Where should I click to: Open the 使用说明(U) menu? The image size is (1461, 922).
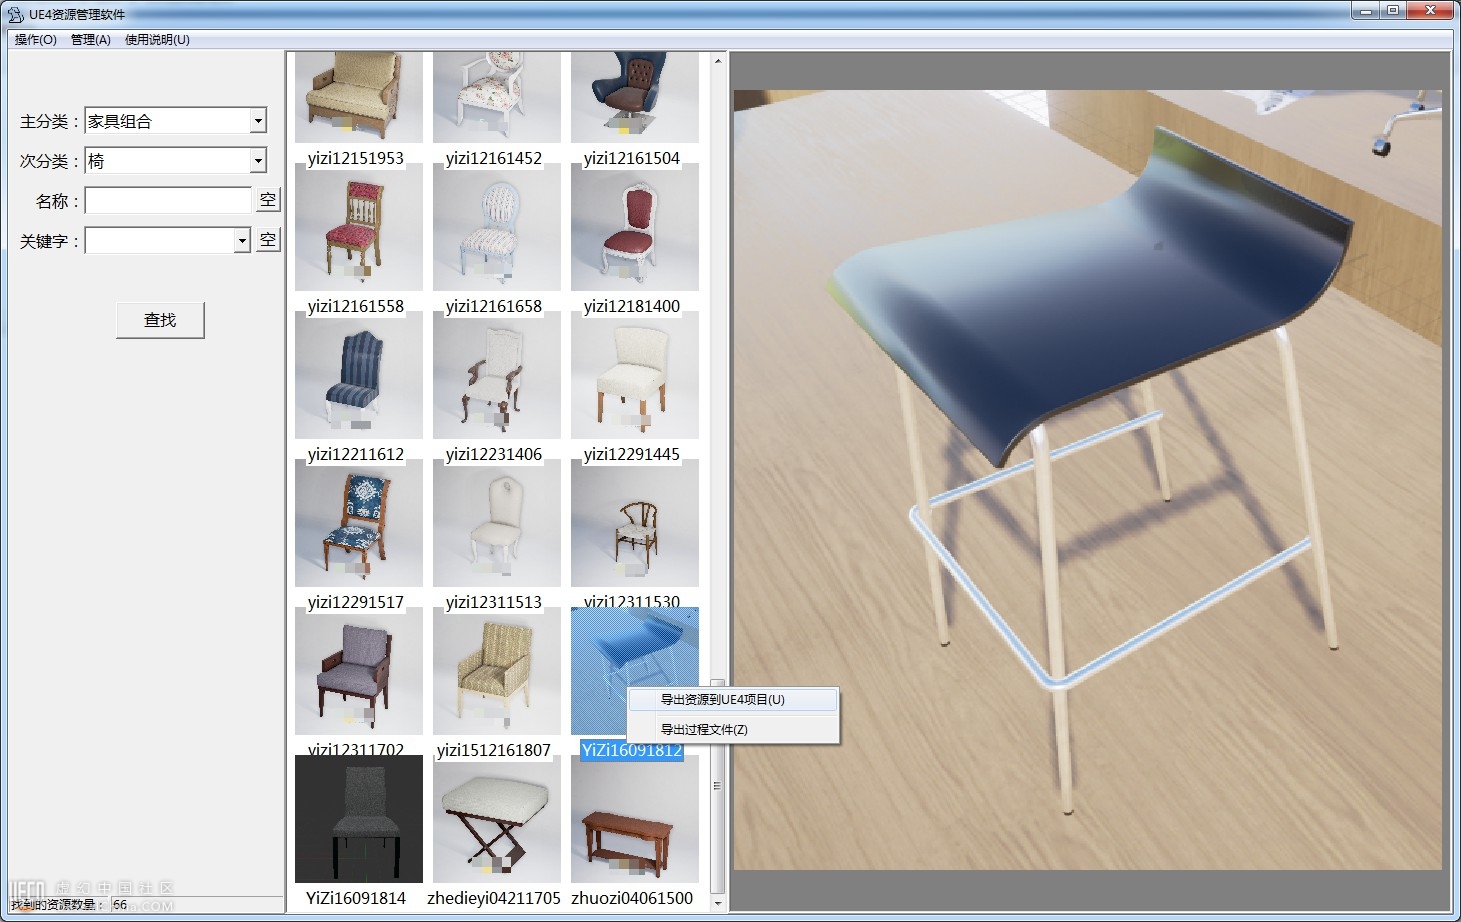point(157,40)
